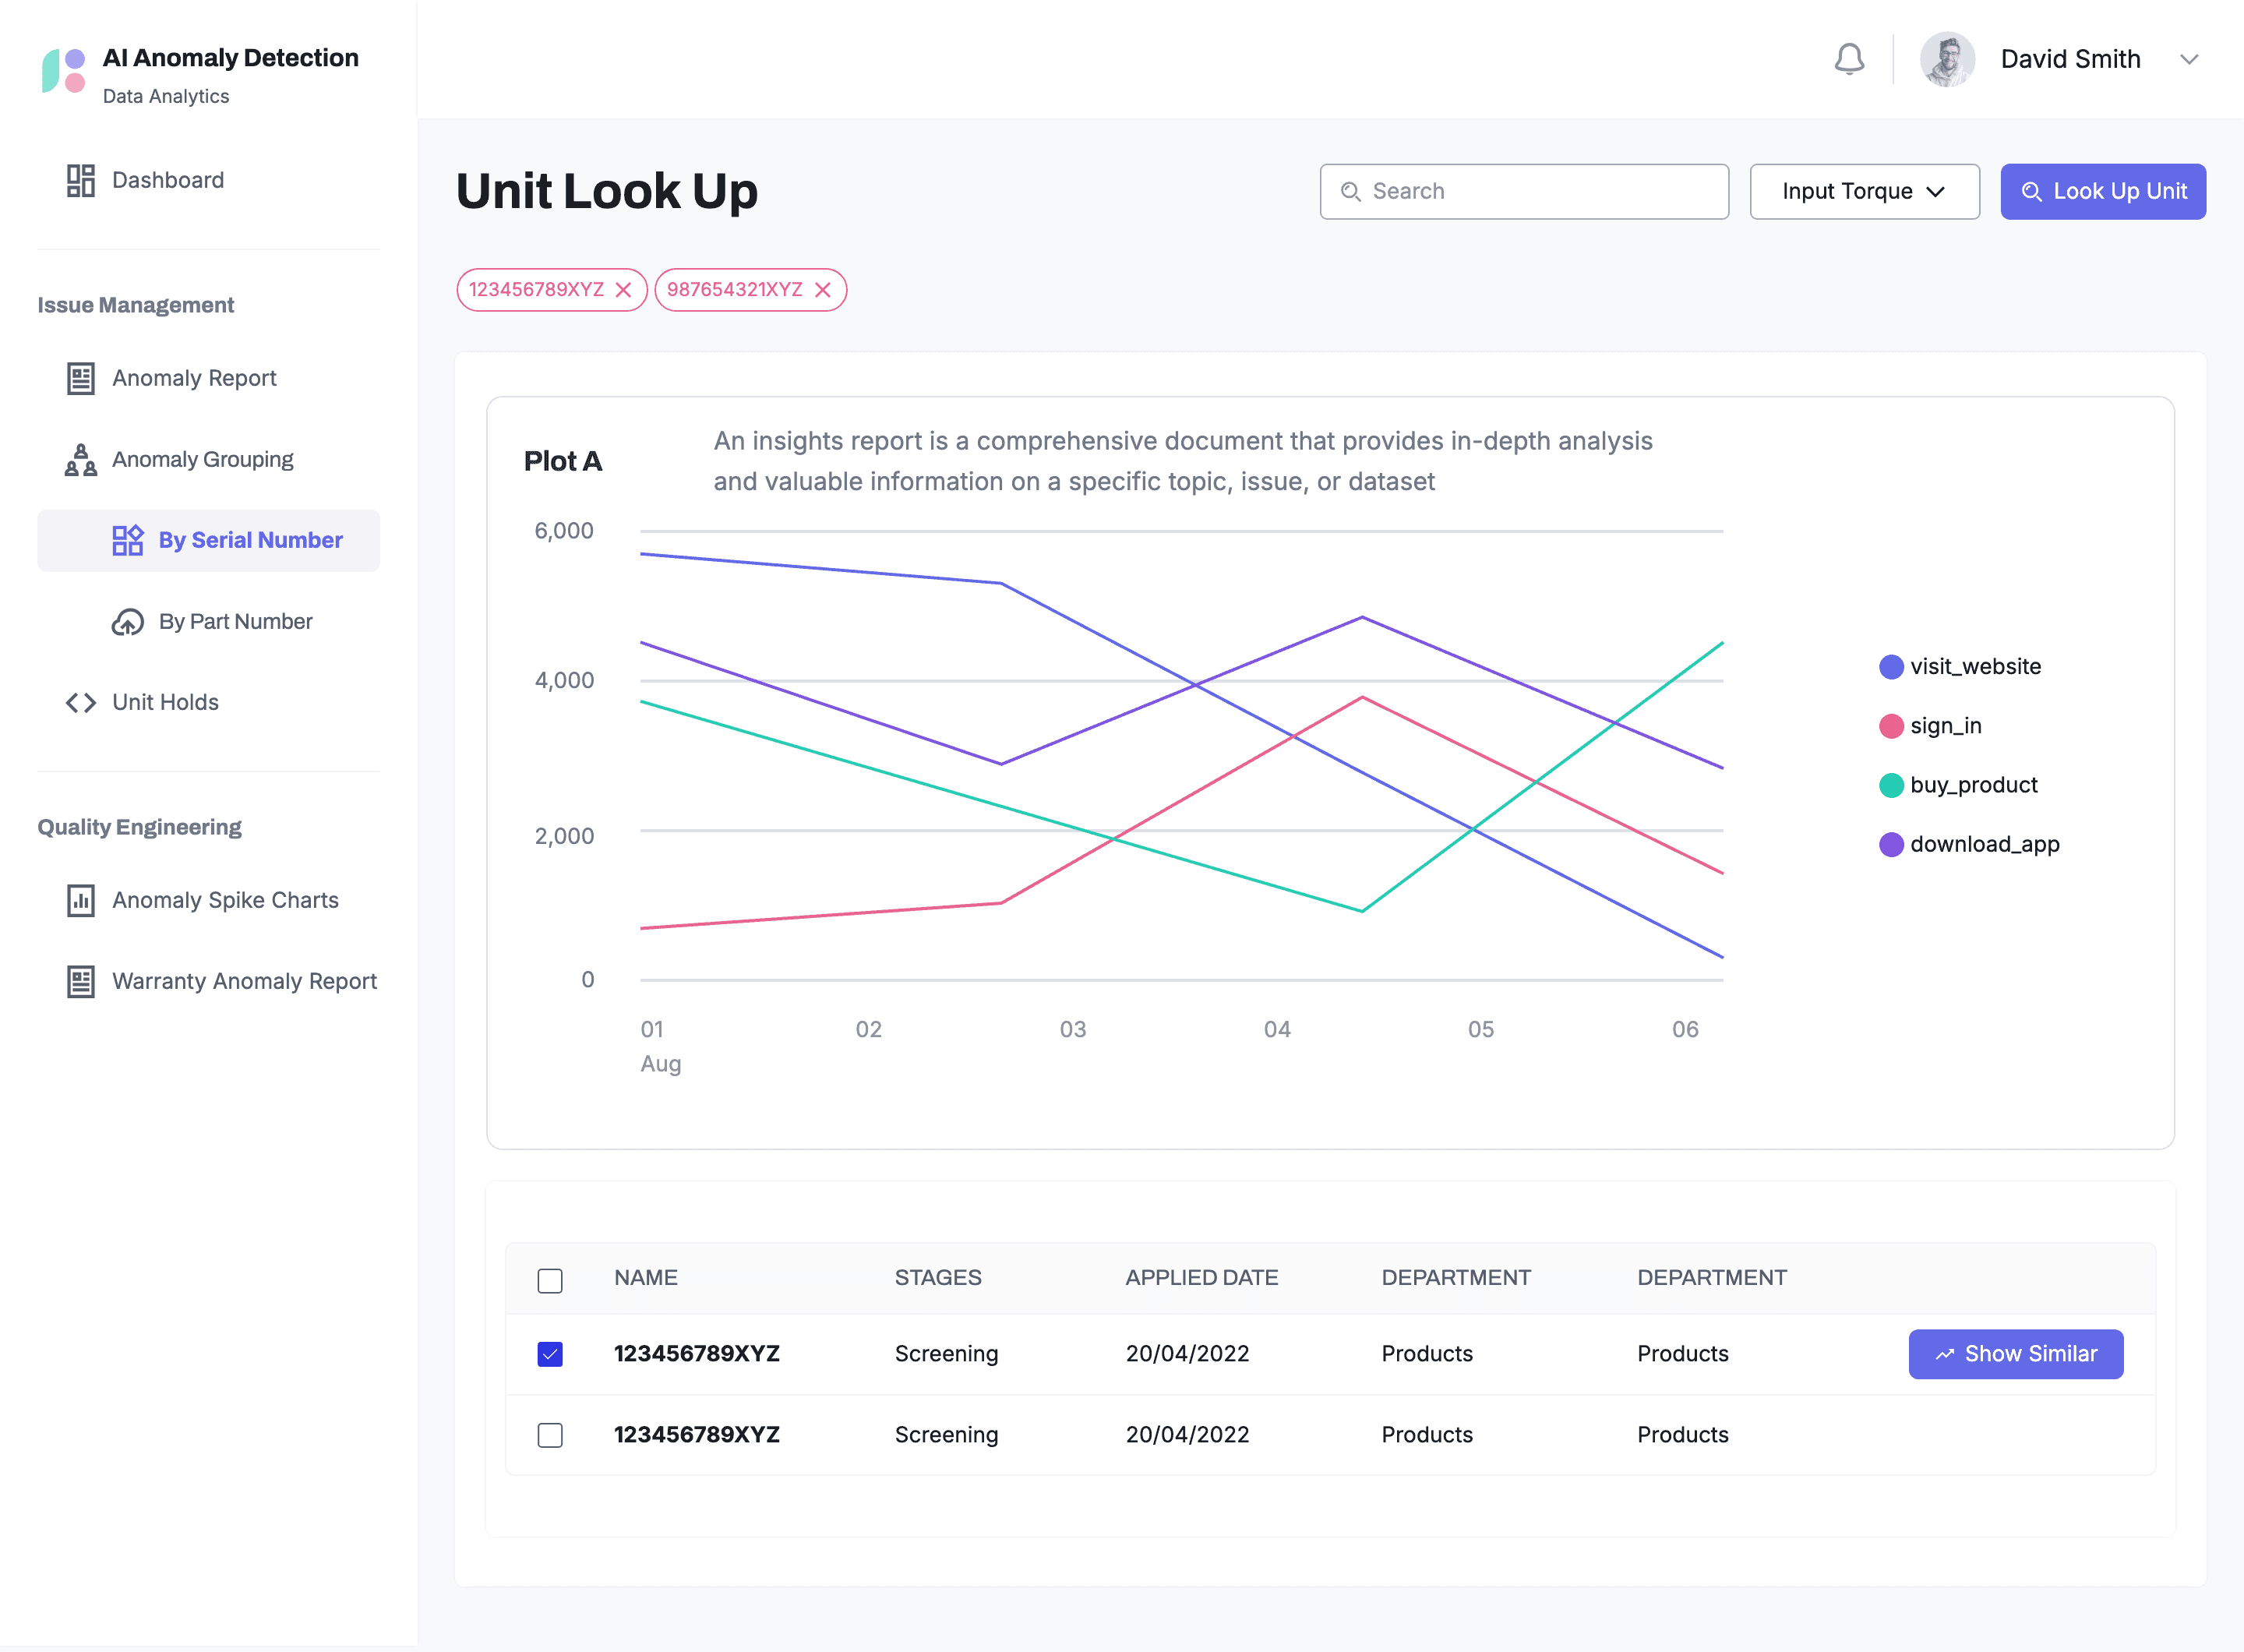Check the second table row's checkbox
The width and height of the screenshot is (2244, 1652).
(550, 1435)
